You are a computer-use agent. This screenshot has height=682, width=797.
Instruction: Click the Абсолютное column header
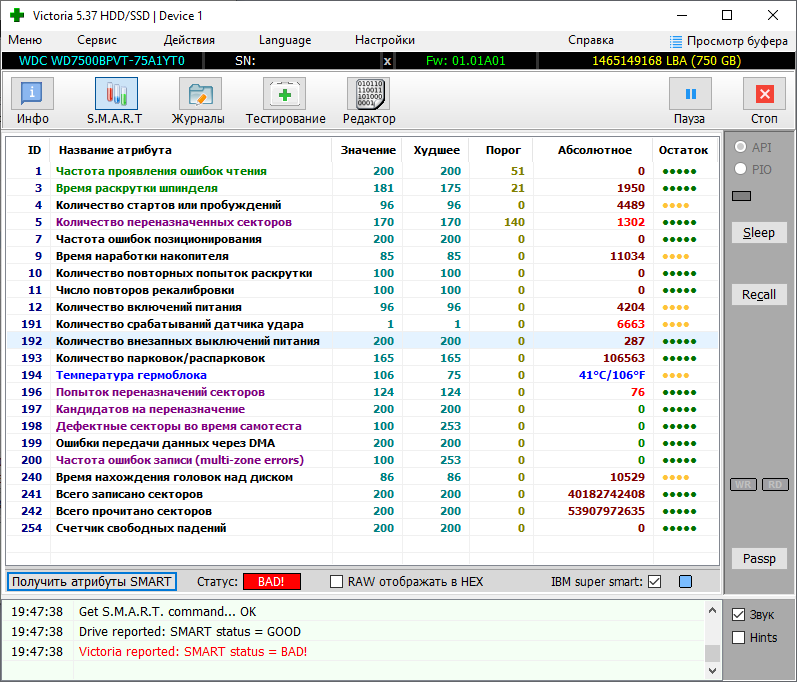click(x=595, y=150)
